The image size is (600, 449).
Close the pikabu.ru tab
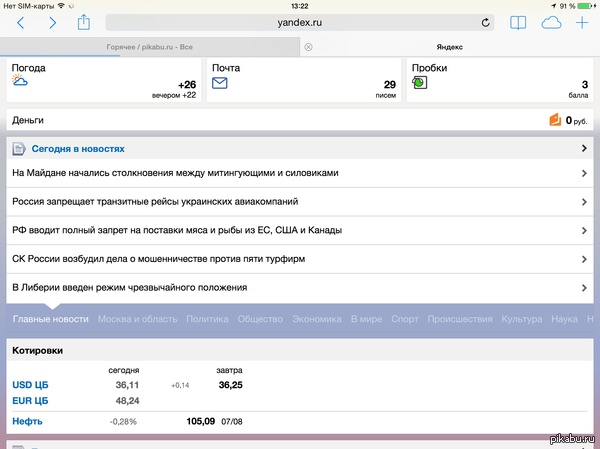(308, 47)
